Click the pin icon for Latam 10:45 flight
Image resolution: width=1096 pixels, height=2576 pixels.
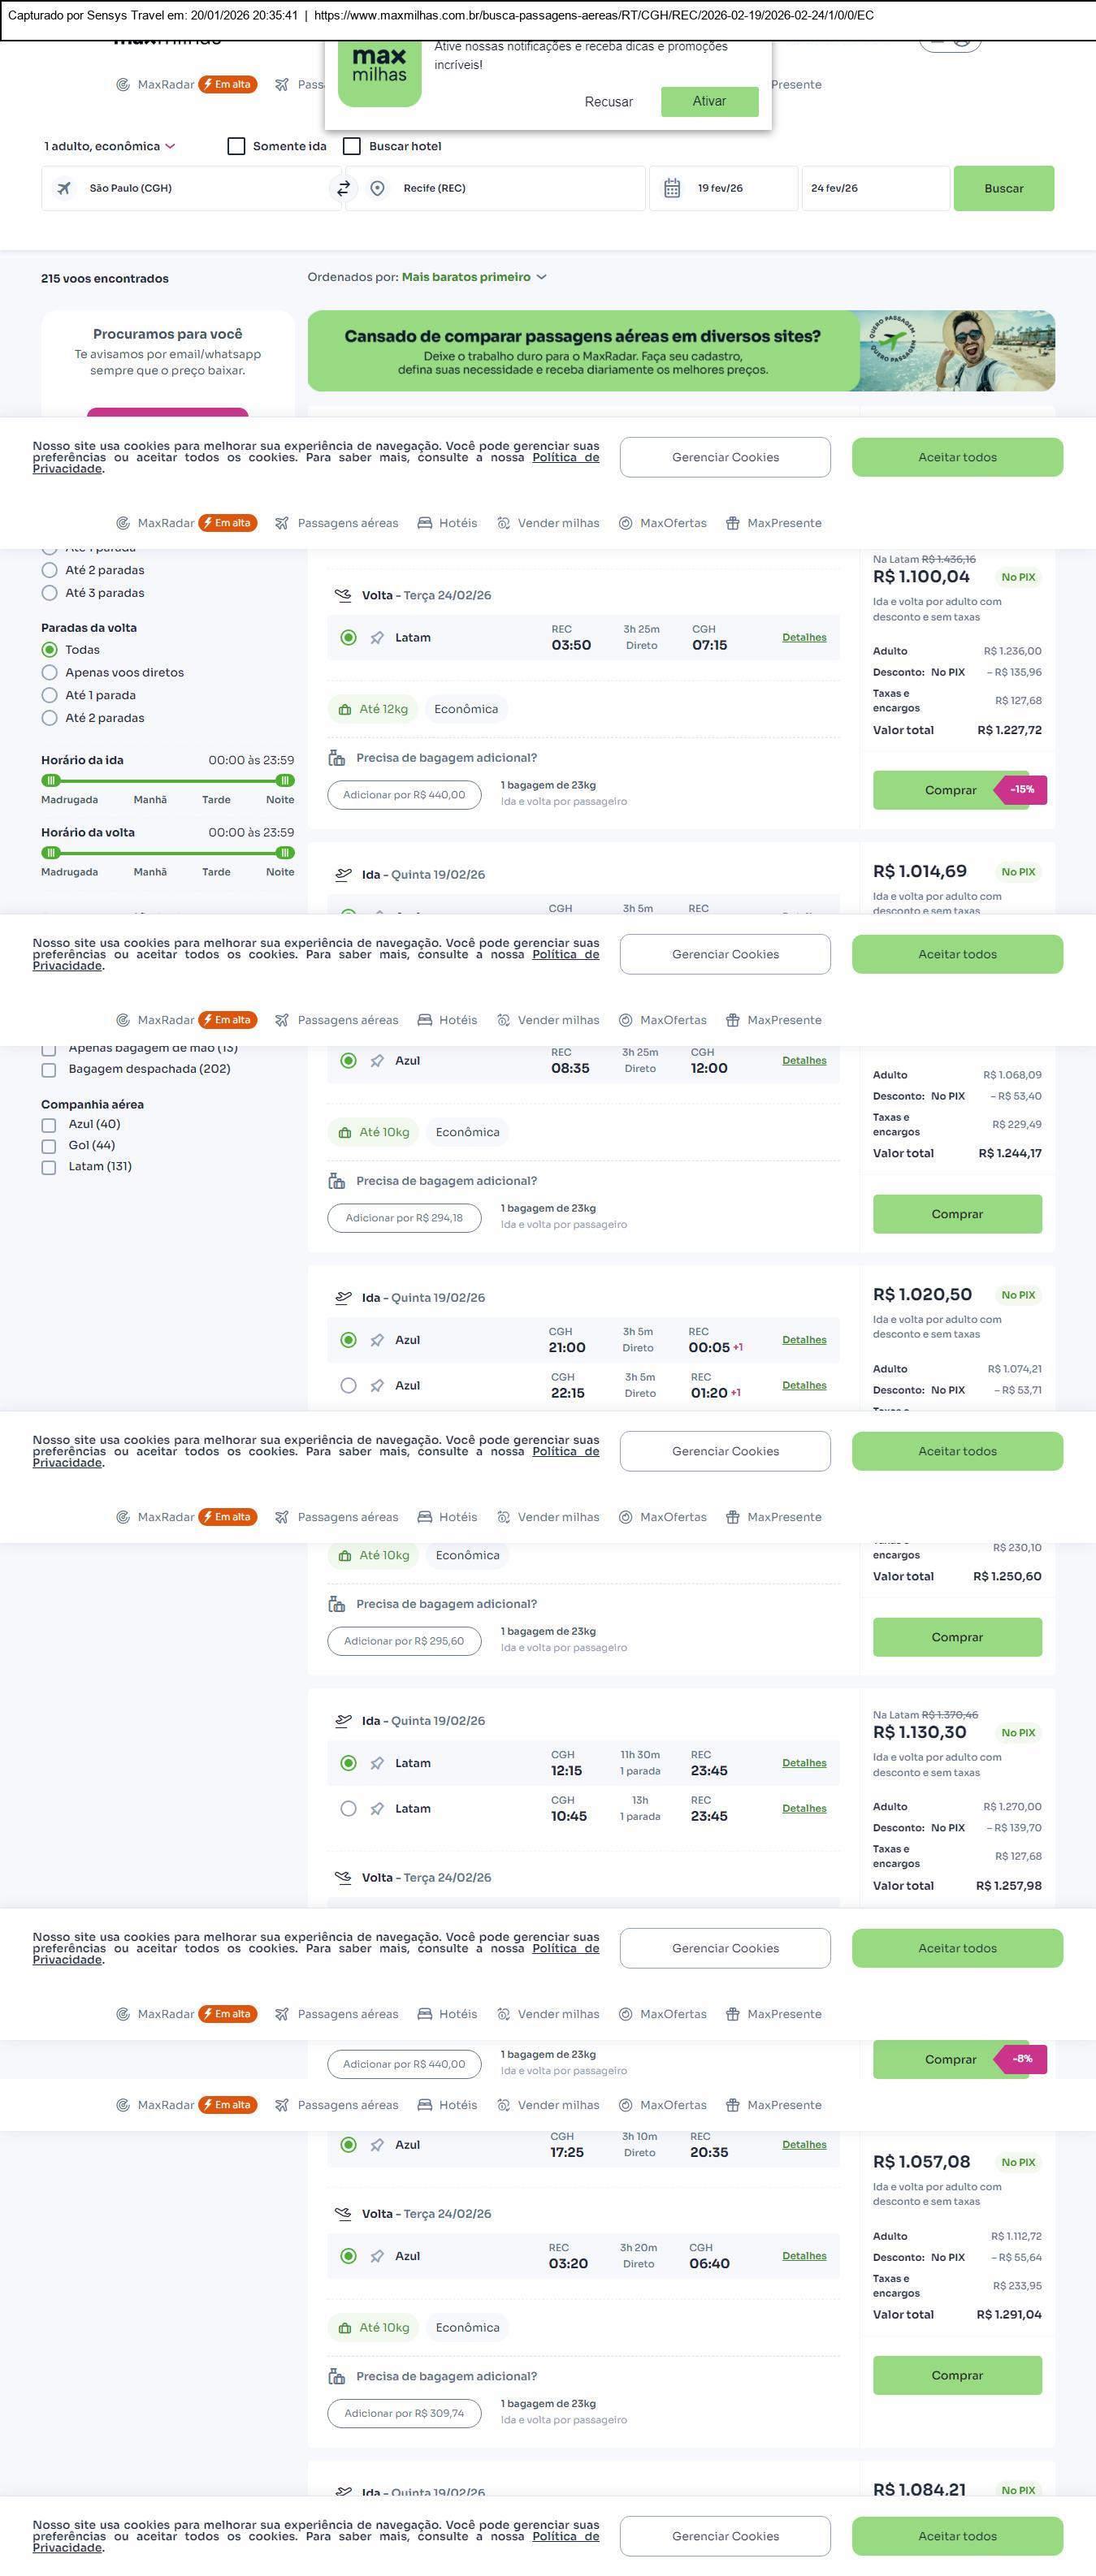tap(377, 1809)
